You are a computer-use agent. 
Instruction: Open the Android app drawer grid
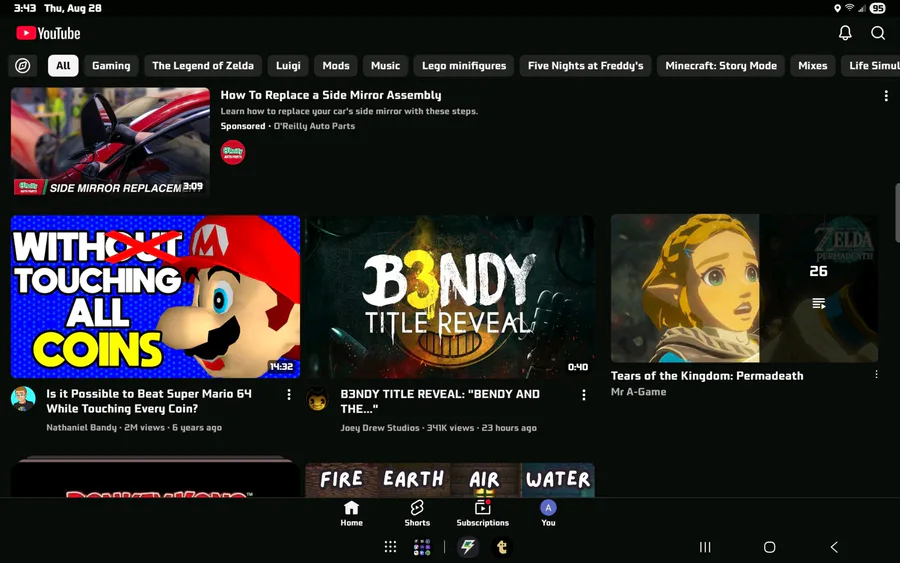click(x=390, y=547)
